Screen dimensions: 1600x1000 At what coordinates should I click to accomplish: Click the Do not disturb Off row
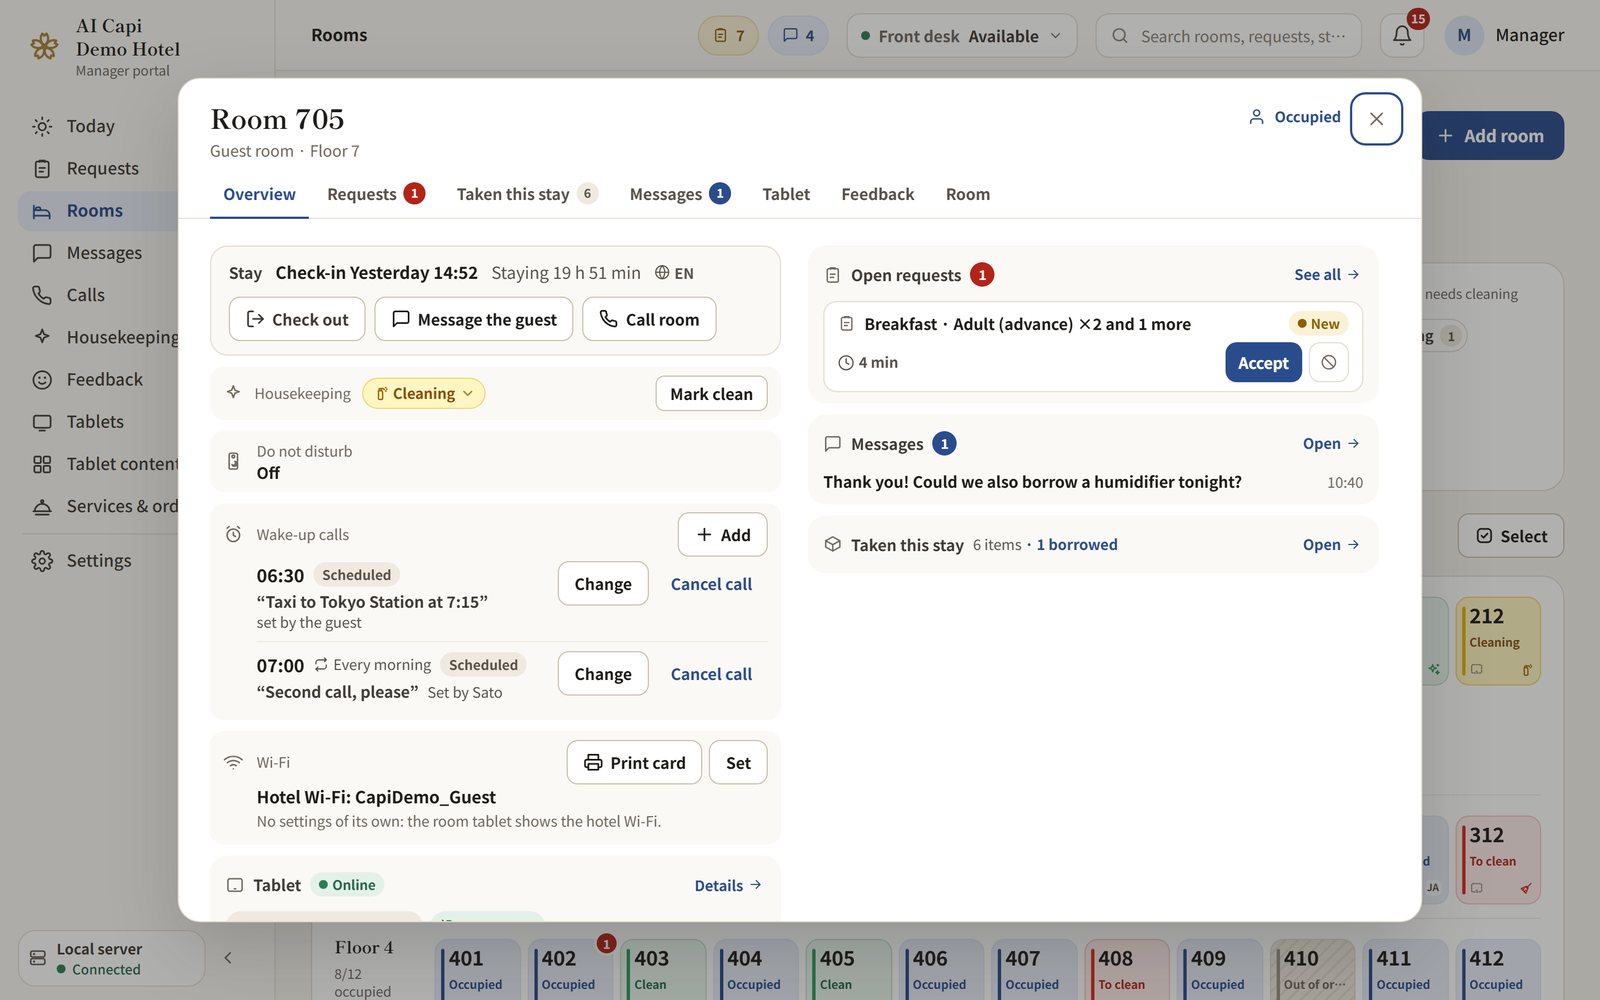coord(495,462)
